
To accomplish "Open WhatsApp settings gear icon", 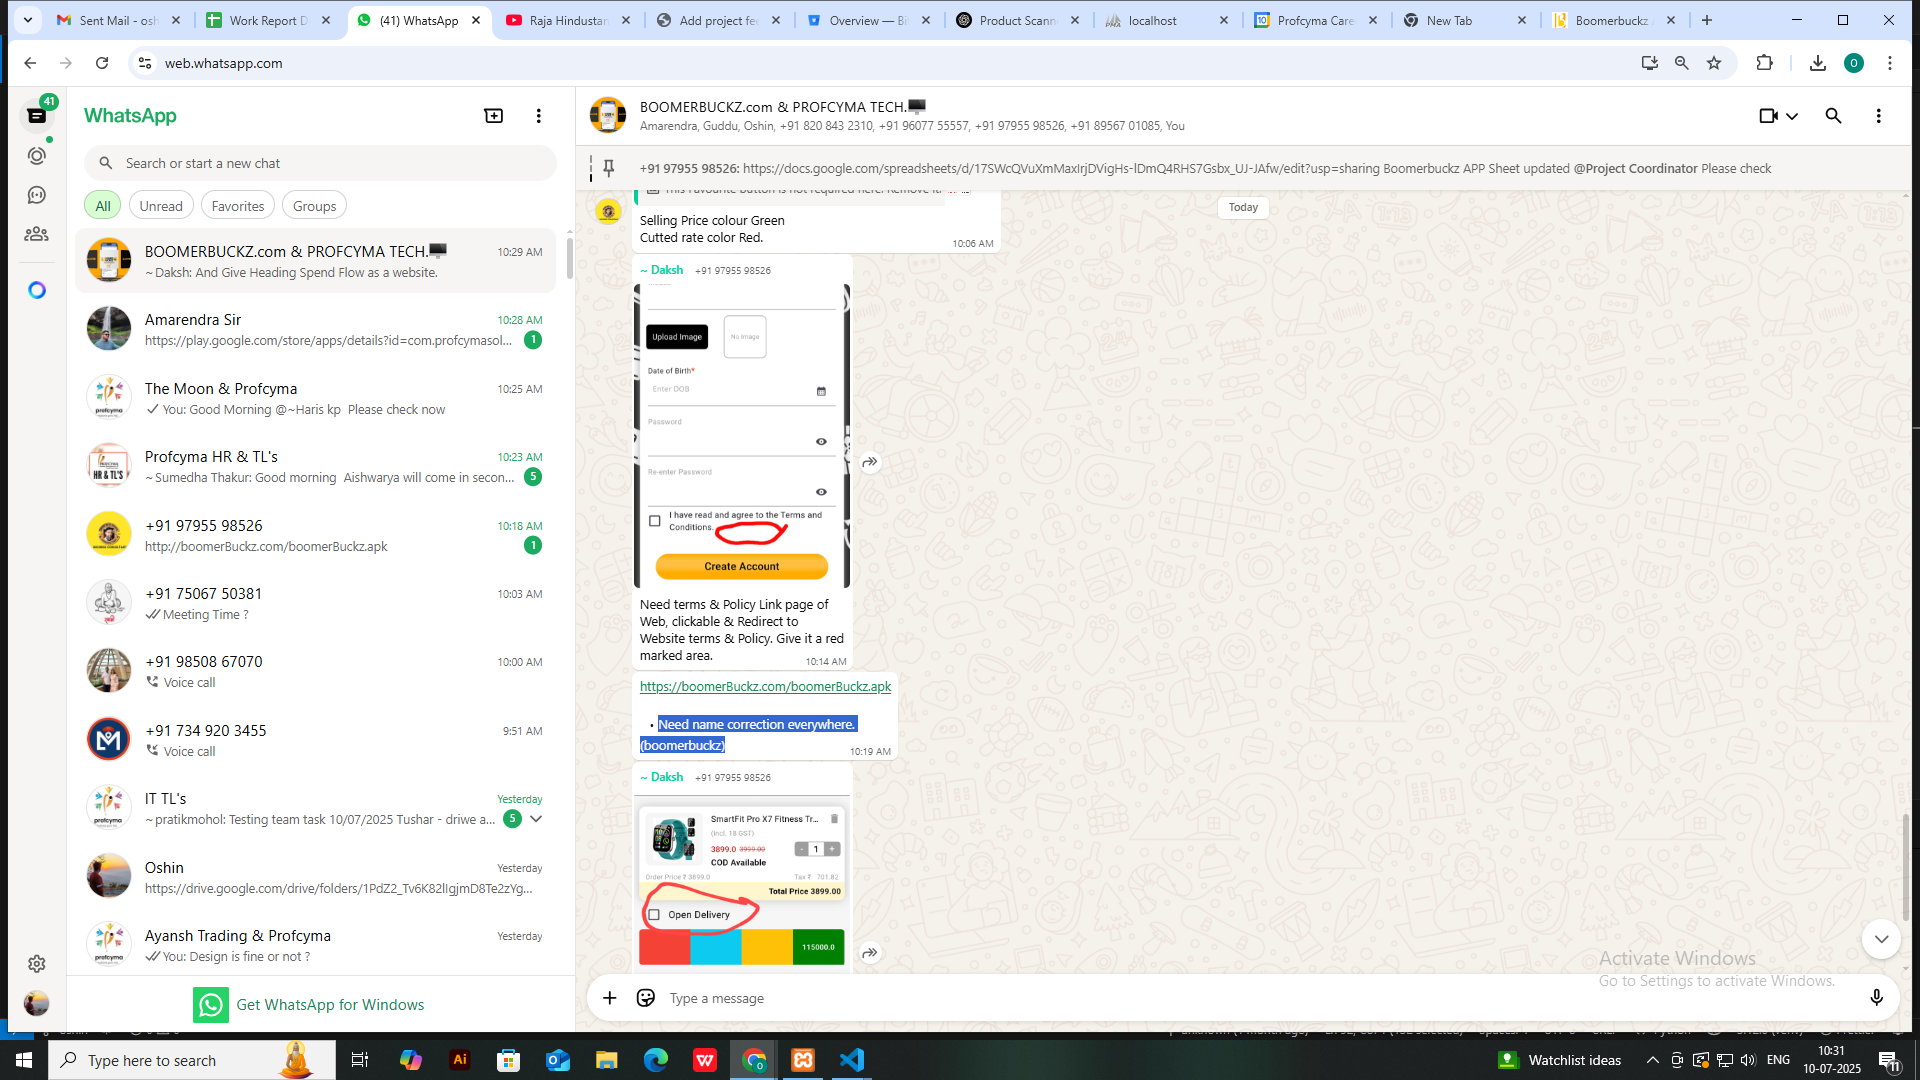I will (37, 964).
